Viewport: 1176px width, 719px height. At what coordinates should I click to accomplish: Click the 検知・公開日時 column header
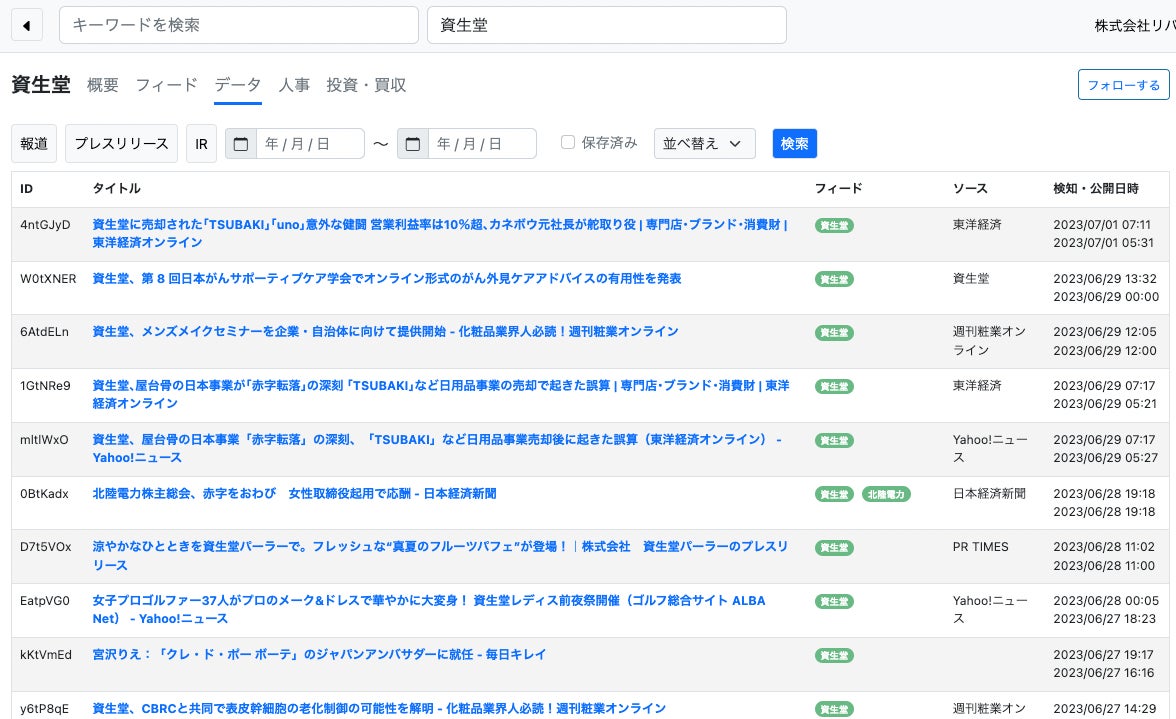click(x=1096, y=189)
